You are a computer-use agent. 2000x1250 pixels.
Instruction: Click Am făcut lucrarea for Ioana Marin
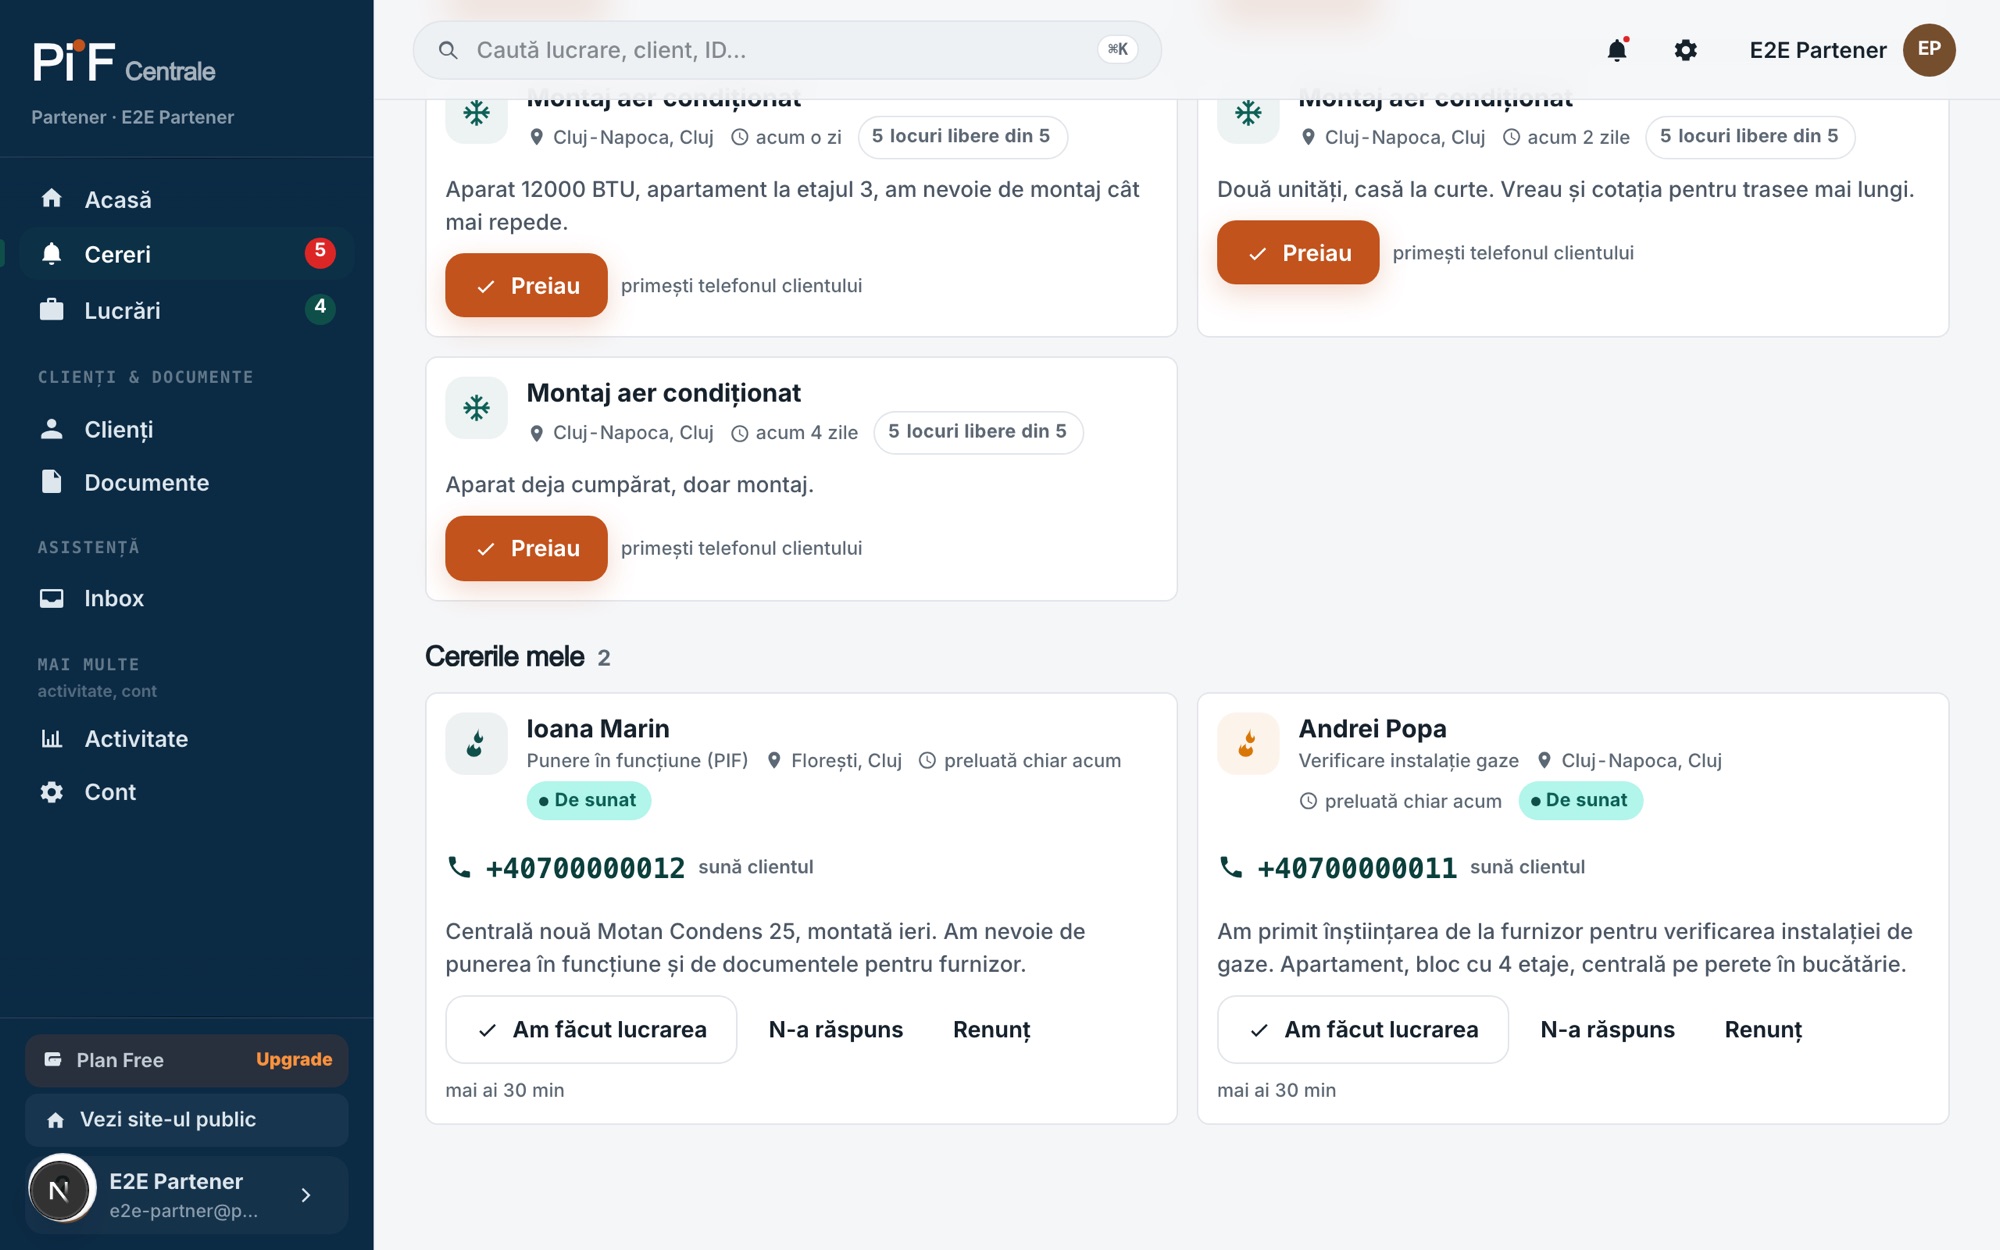tap(591, 1029)
